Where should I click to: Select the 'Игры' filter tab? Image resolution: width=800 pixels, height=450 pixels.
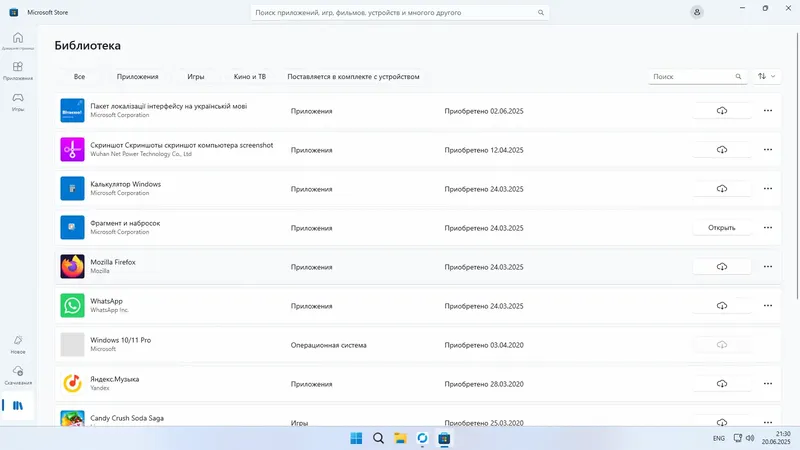click(195, 77)
